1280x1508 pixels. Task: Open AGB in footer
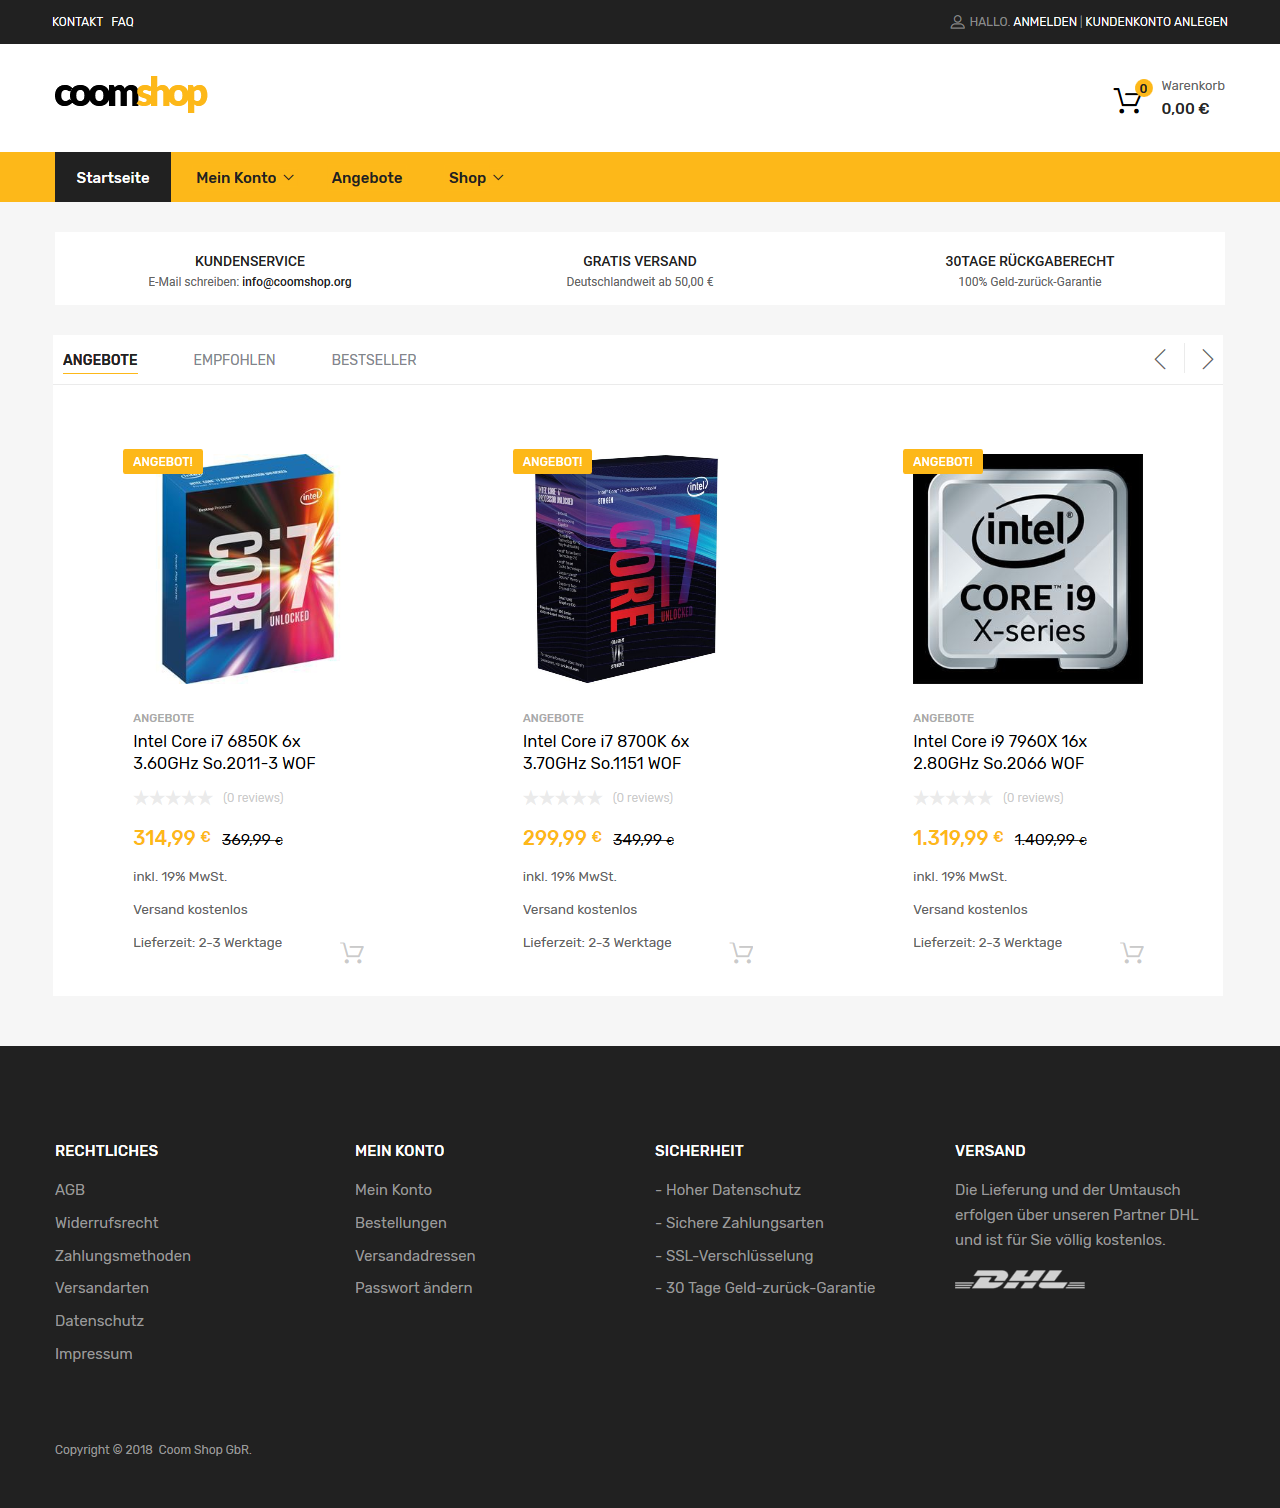coord(70,1190)
